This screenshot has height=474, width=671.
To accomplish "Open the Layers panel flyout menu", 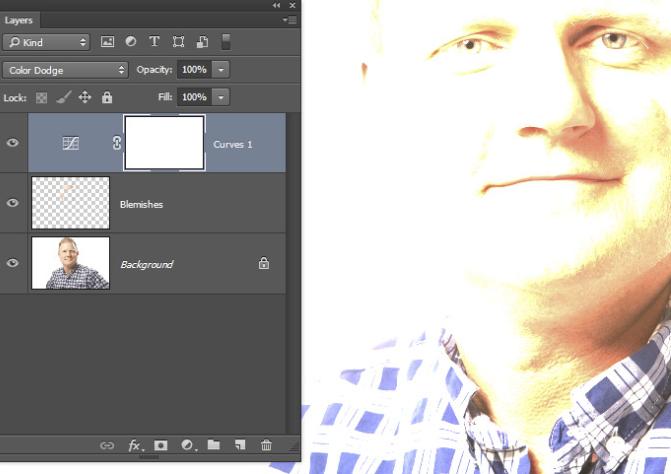I will [290, 20].
